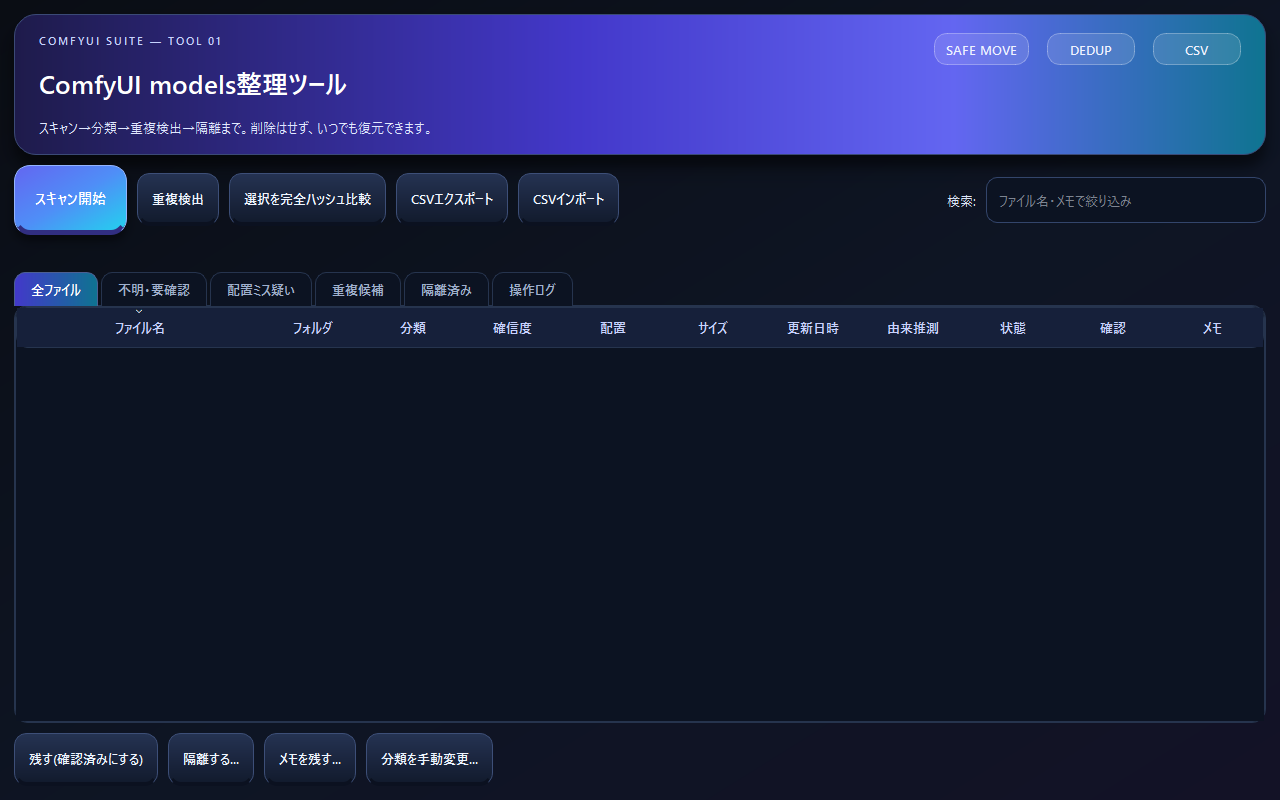Run duplicate detection via 重複検出
This screenshot has width=1280, height=800.
tap(178, 199)
